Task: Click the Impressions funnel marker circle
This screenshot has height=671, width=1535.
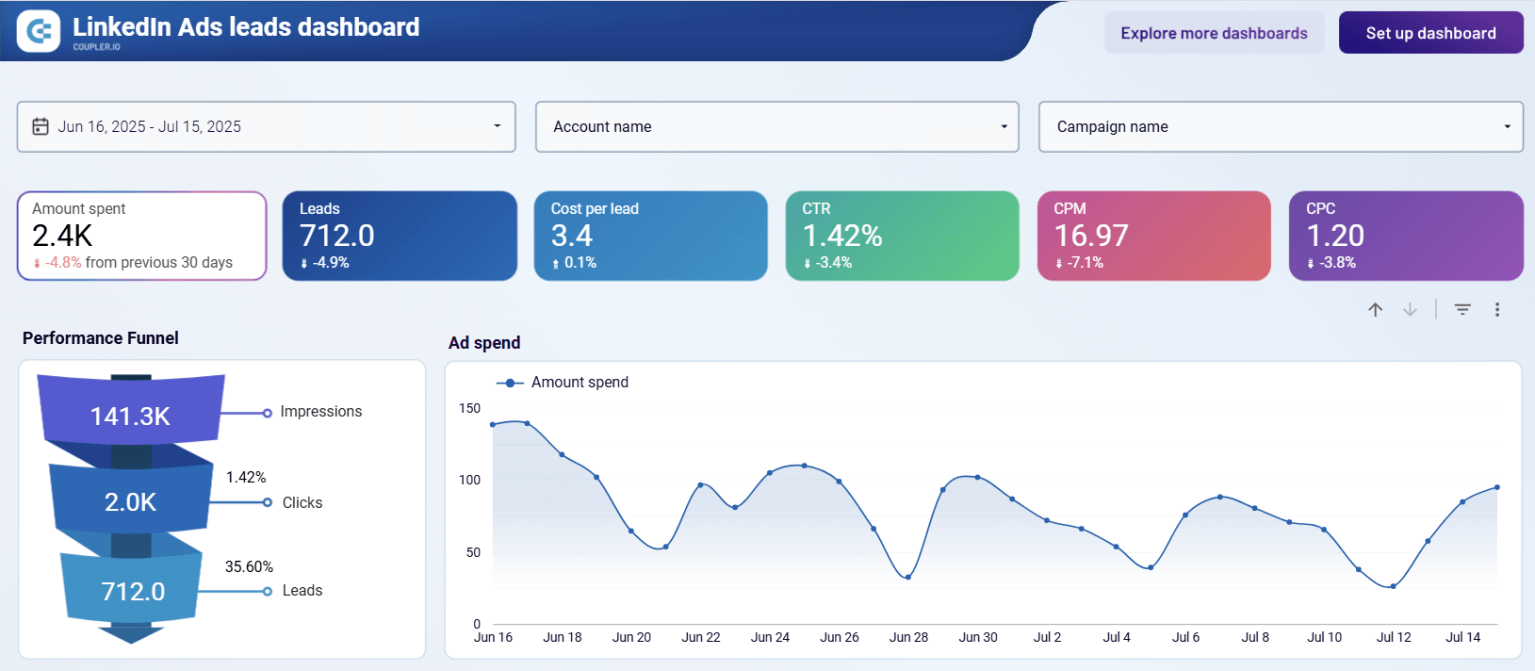Action: point(267,413)
